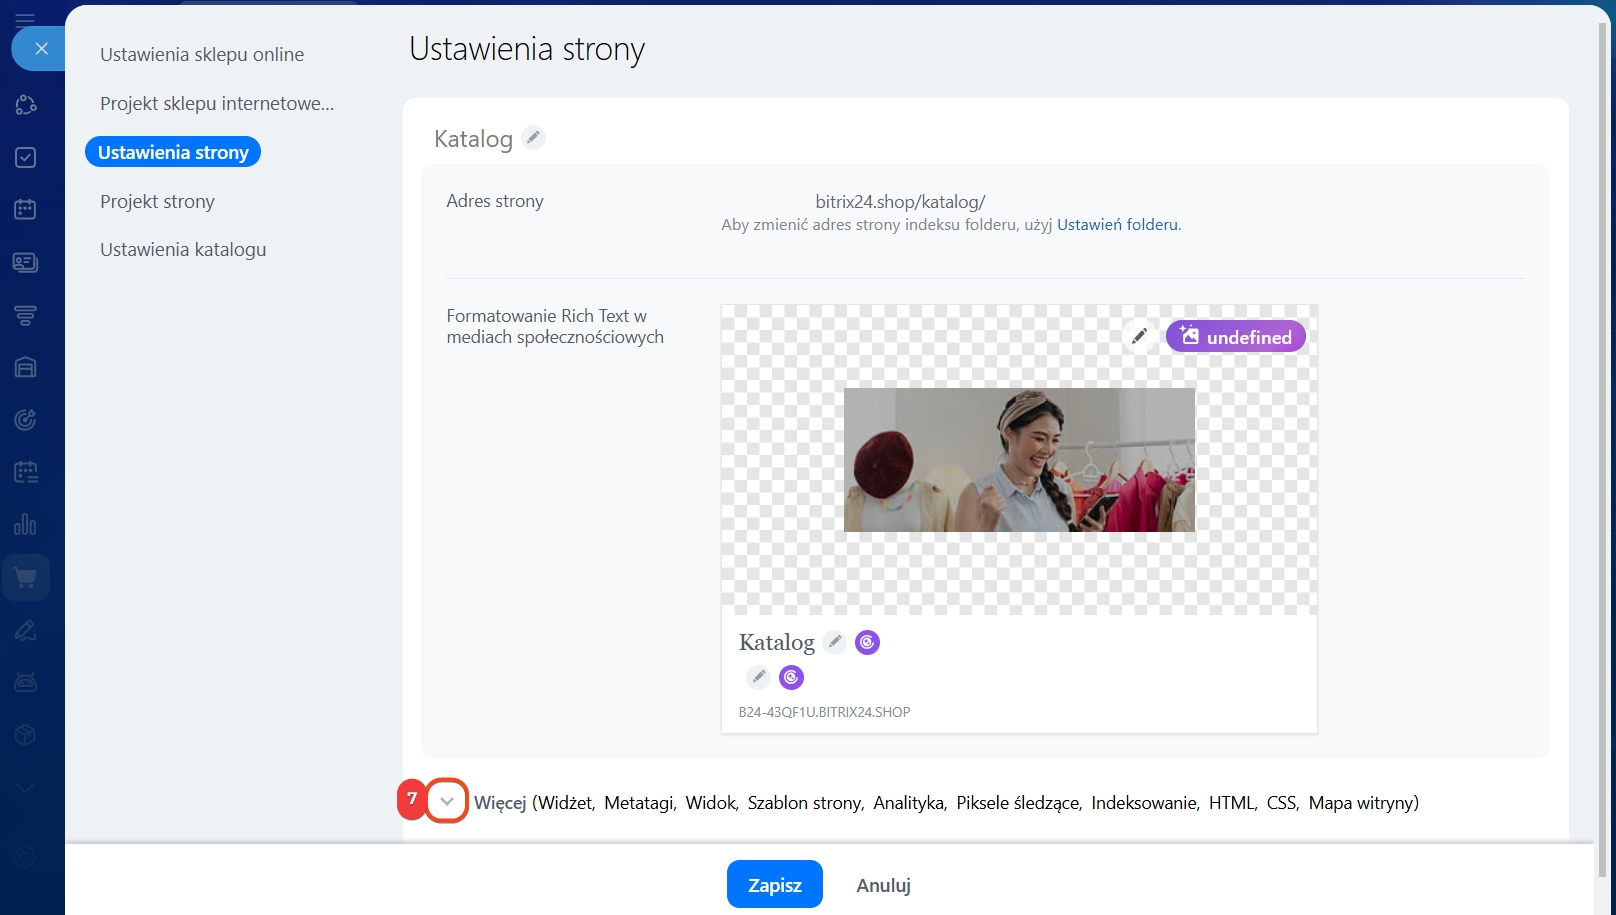Expand more sidebar items with down chevron

(x=26, y=788)
